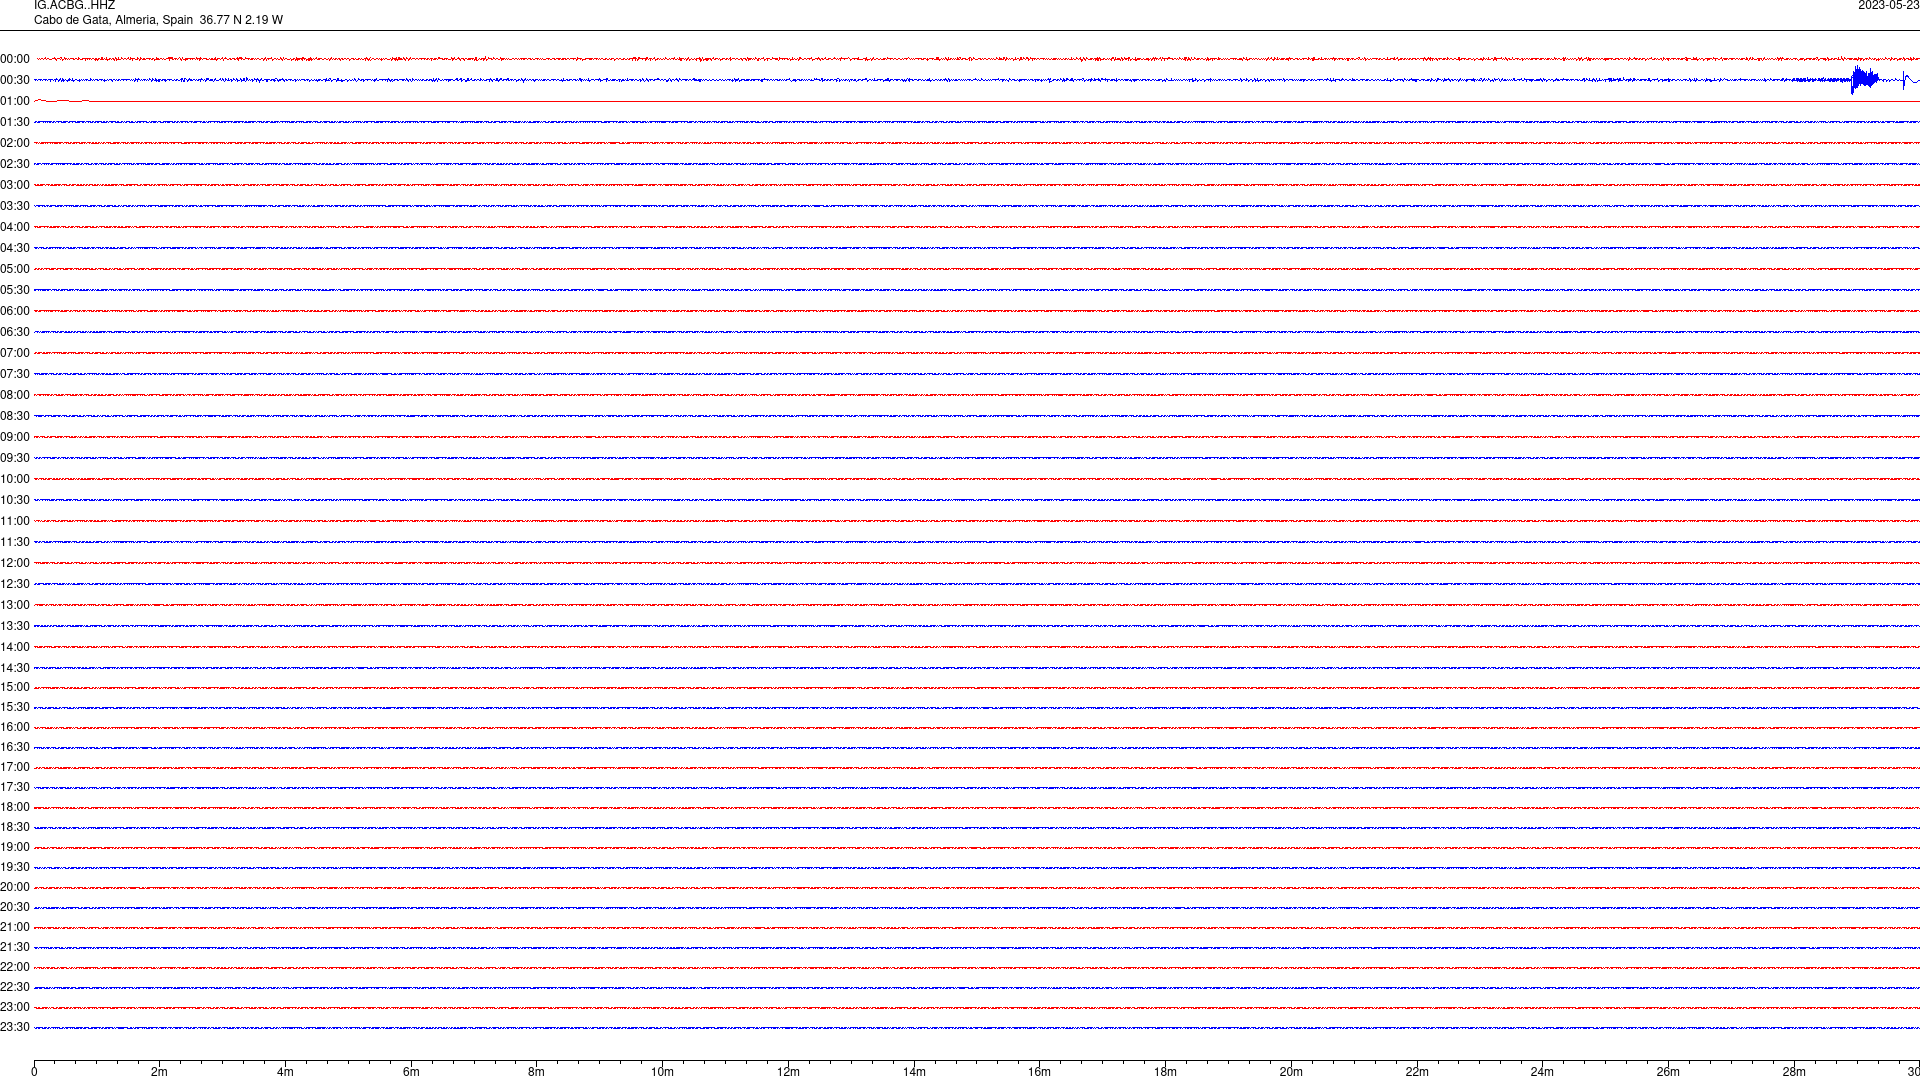Select the 00:30 time row label

pos(15,80)
